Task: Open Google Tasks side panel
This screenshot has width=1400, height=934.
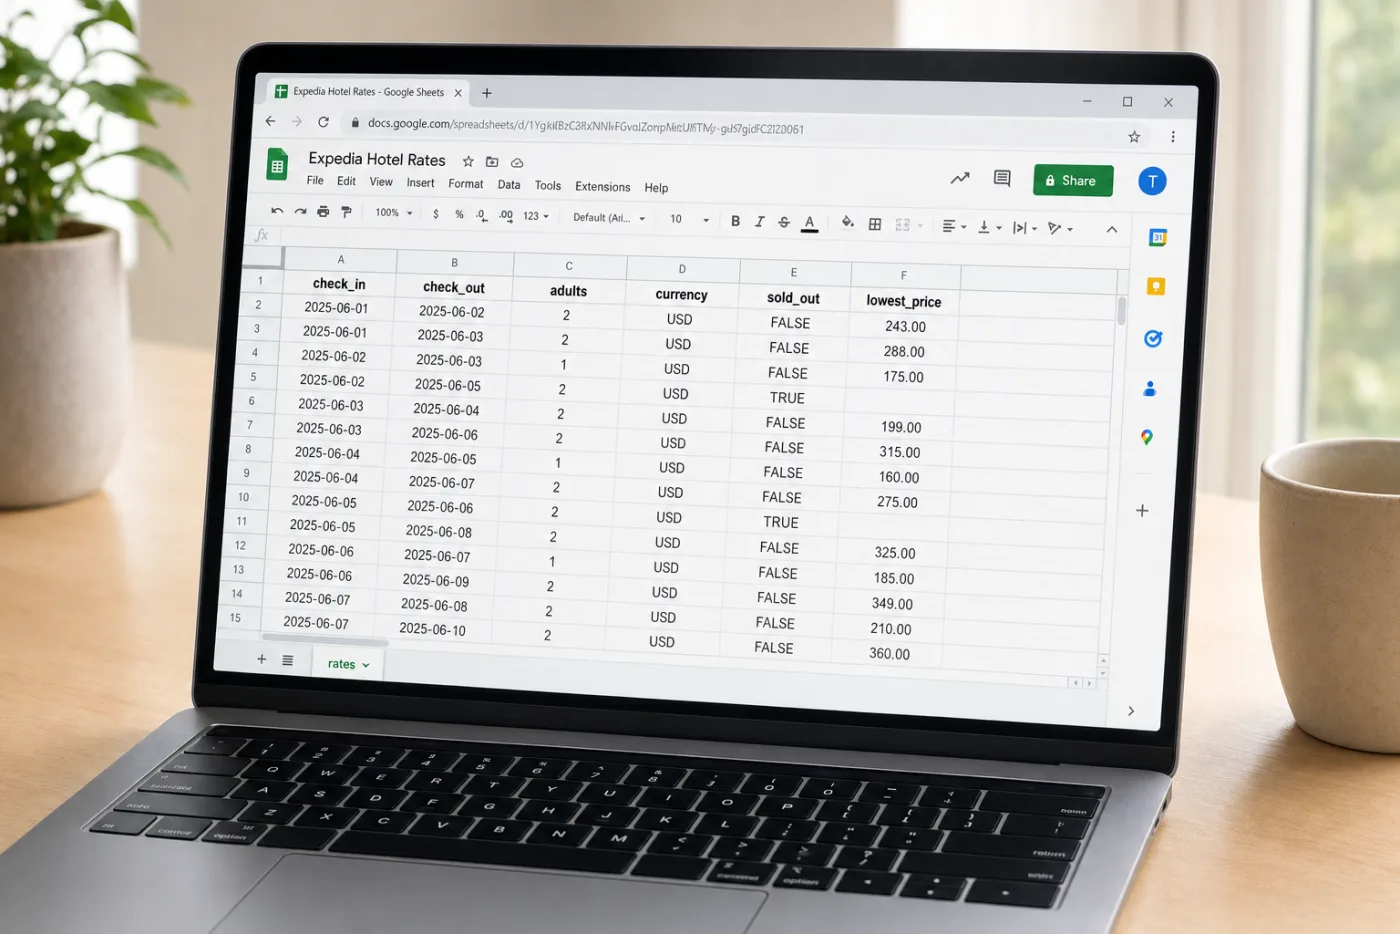Action: click(1153, 338)
